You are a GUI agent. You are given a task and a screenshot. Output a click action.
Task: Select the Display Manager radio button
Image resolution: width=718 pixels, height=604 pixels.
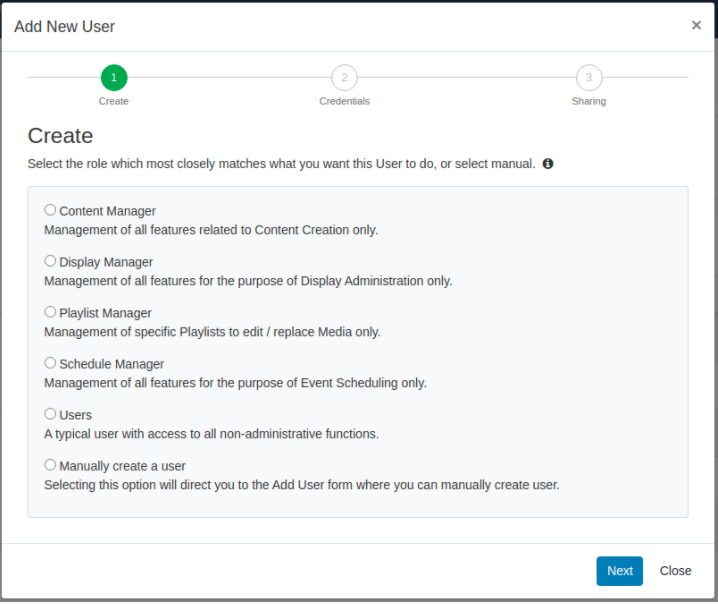(50, 261)
